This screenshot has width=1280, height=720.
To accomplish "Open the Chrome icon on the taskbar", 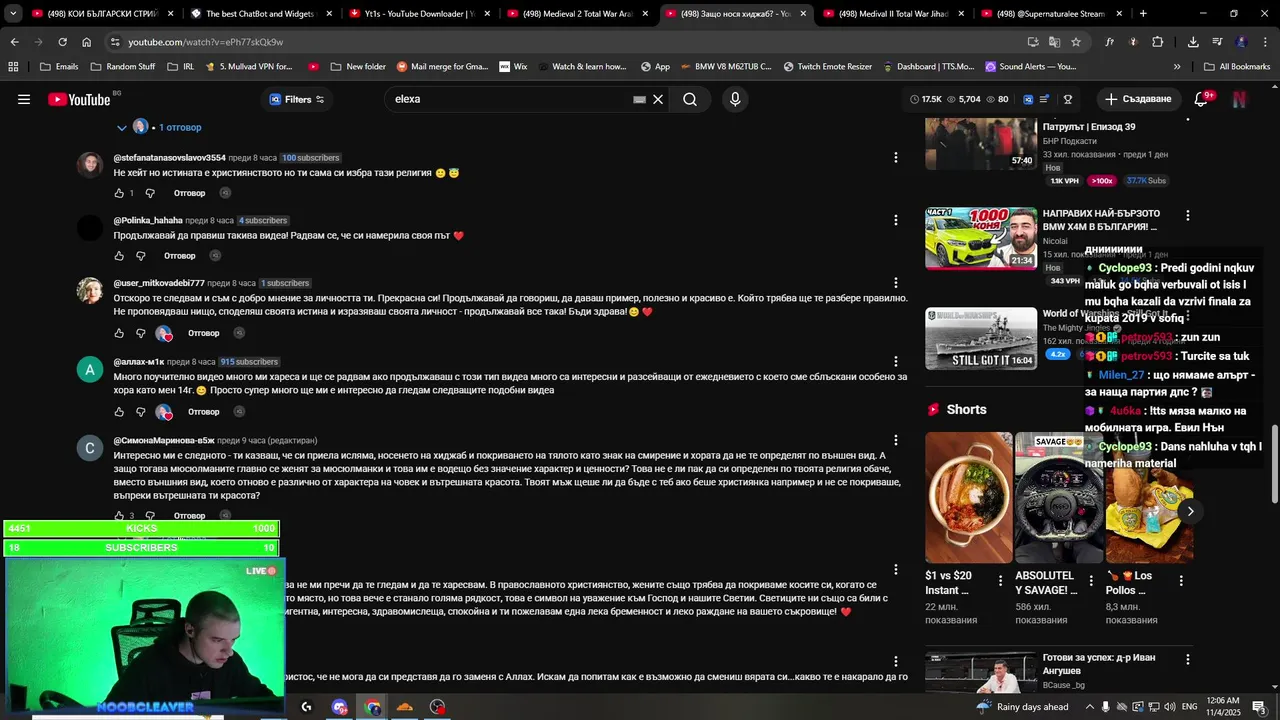I will pyautogui.click(x=373, y=707).
